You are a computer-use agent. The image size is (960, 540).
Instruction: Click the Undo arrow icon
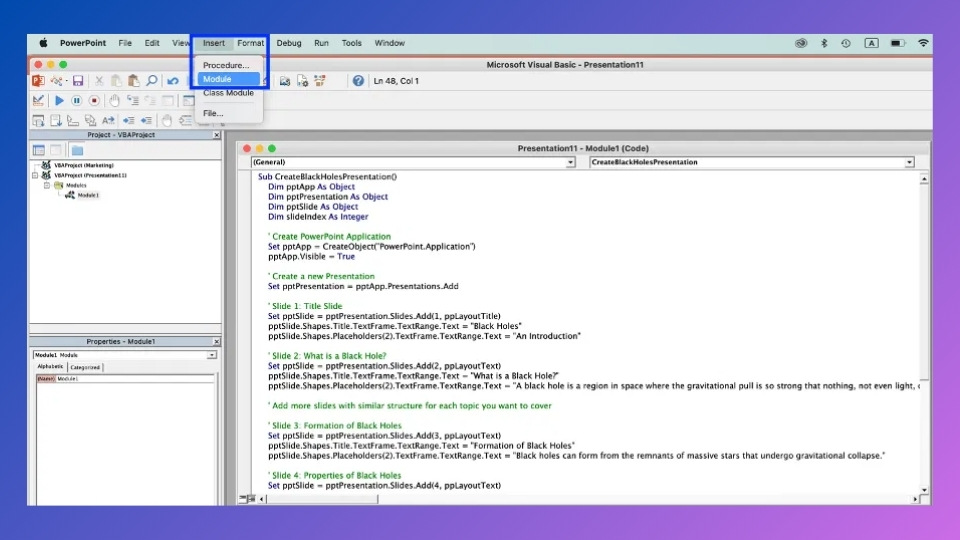tap(173, 81)
